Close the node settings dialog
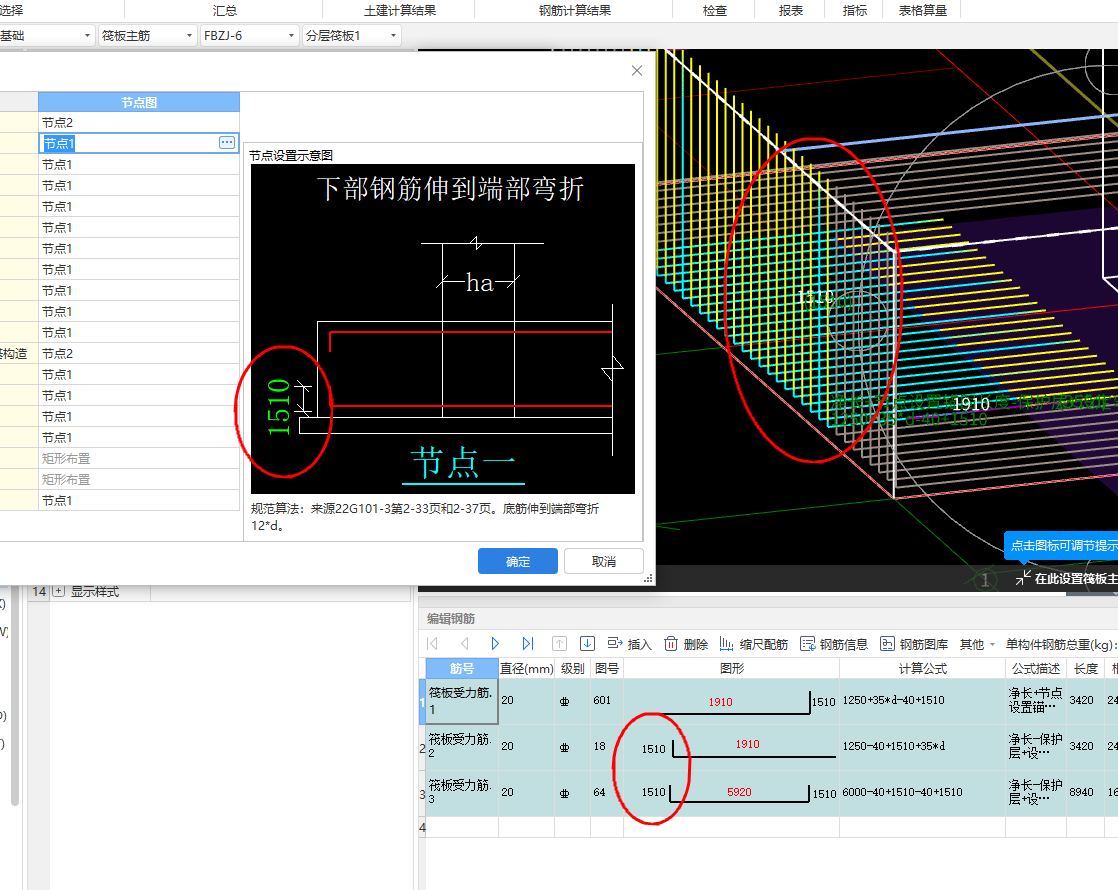The image size is (1118, 890). coord(637,71)
